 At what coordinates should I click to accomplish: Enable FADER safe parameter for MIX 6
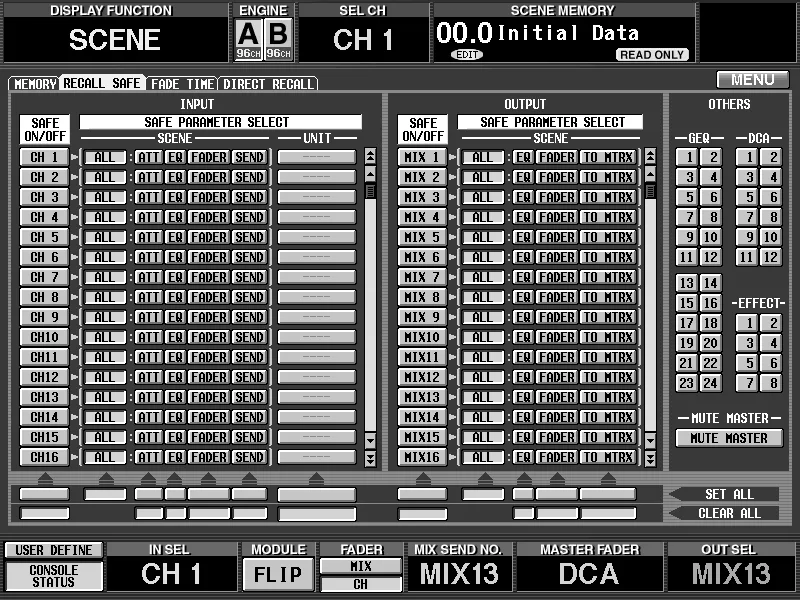[557, 257]
